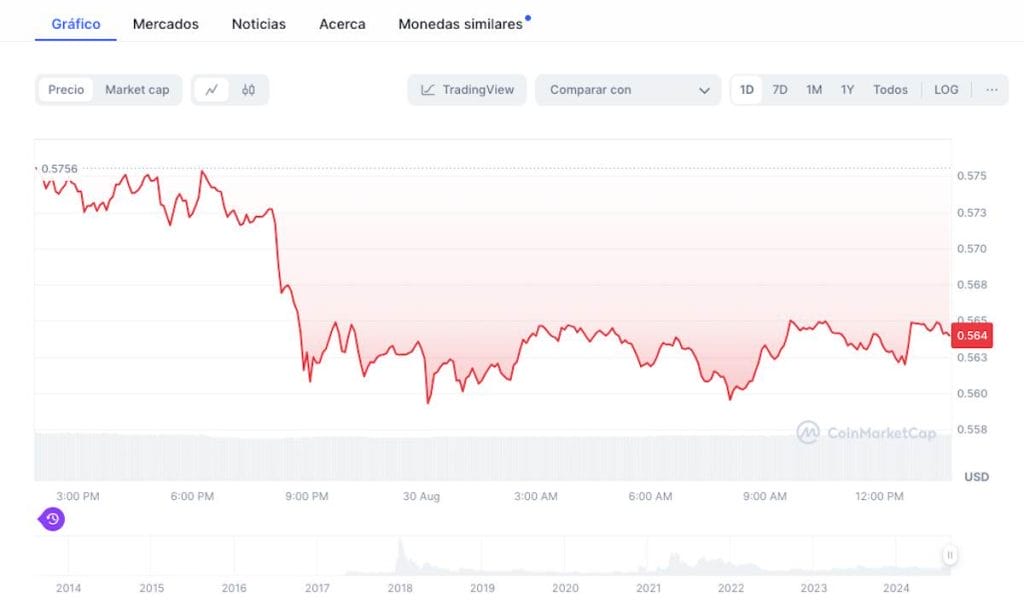Show all-time data with Todos
The image size is (1024, 616).
[x=890, y=90]
